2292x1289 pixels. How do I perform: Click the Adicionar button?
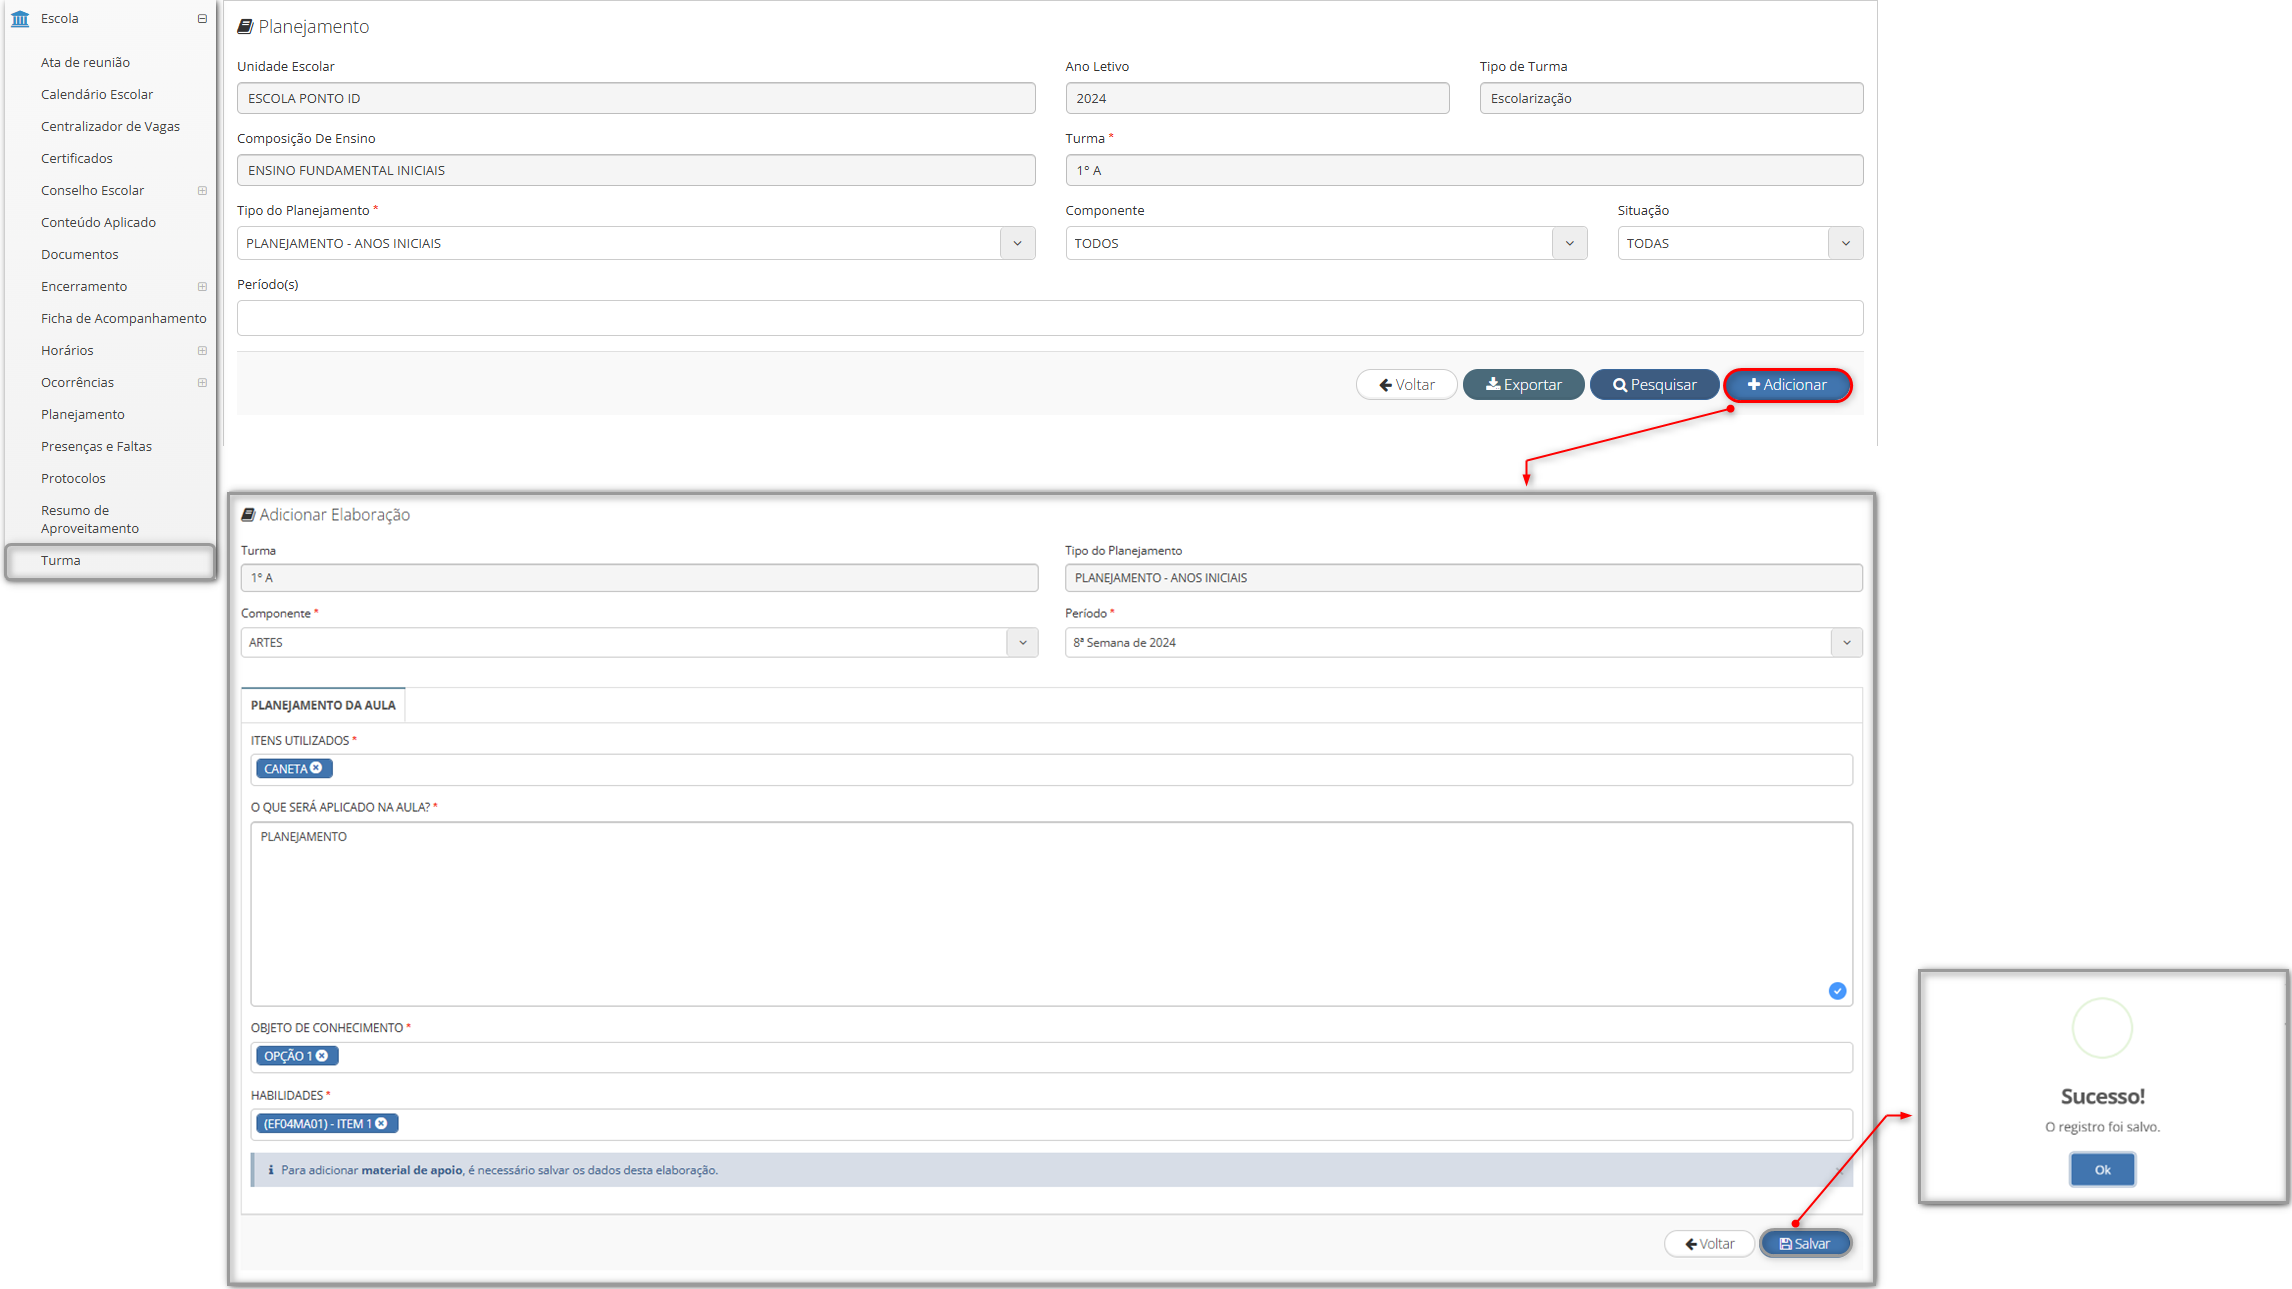(x=1787, y=385)
